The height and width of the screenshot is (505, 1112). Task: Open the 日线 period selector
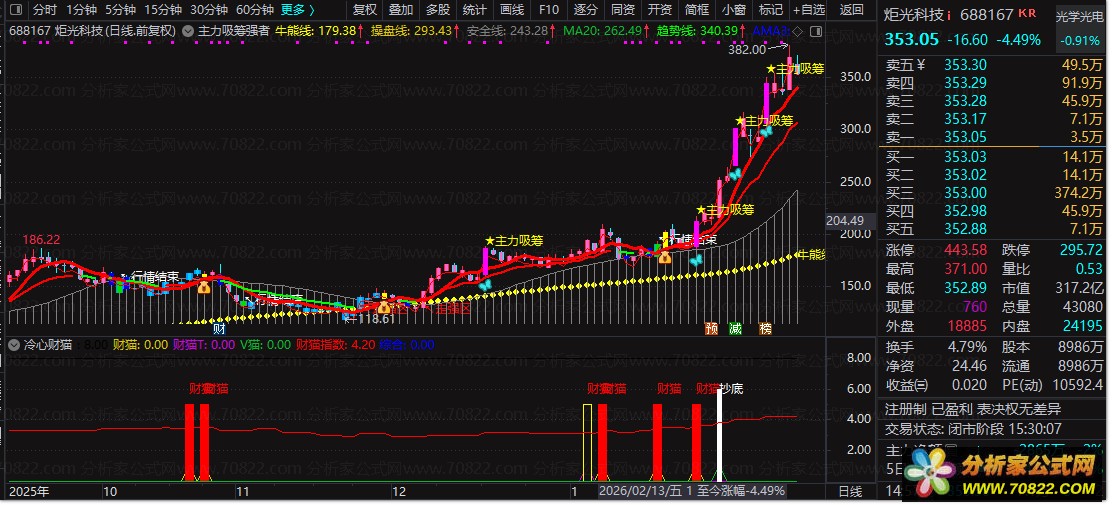(x=850, y=491)
